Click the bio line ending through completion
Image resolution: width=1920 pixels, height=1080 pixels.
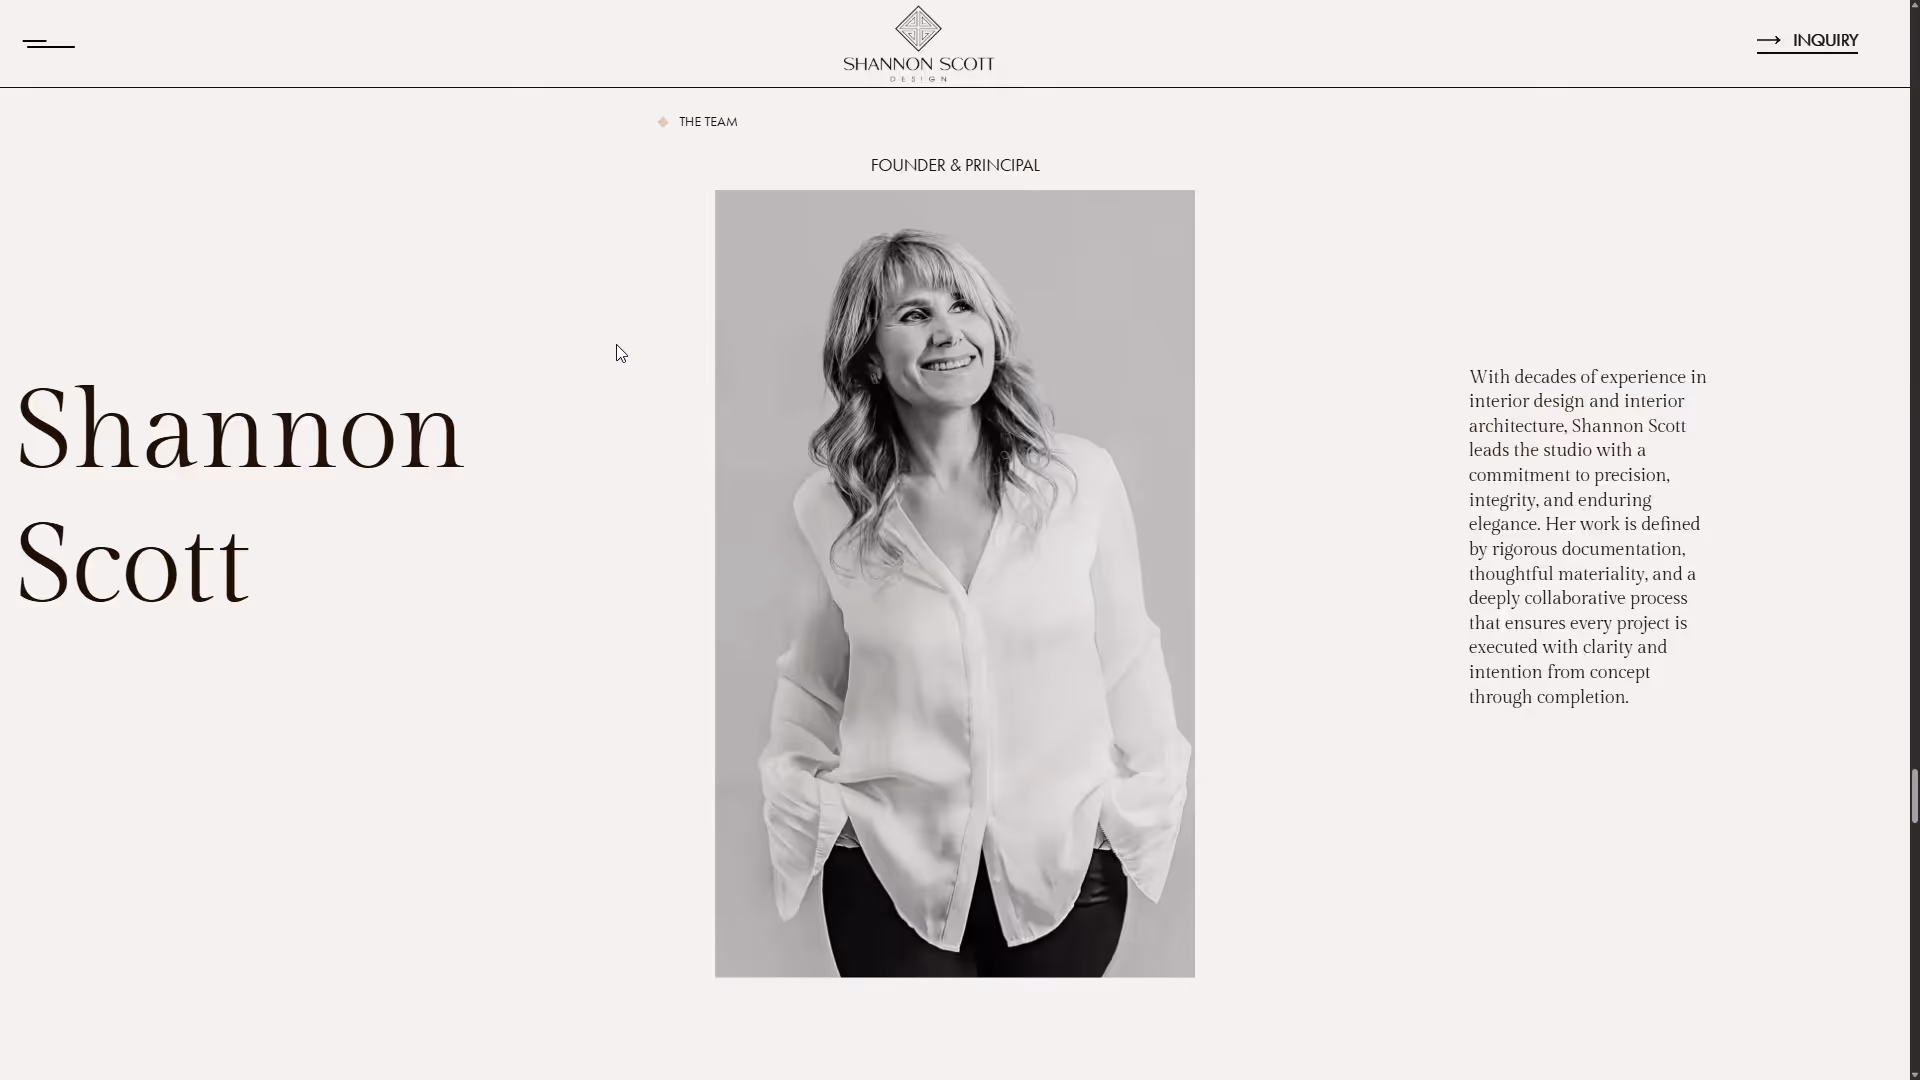[1548, 697]
